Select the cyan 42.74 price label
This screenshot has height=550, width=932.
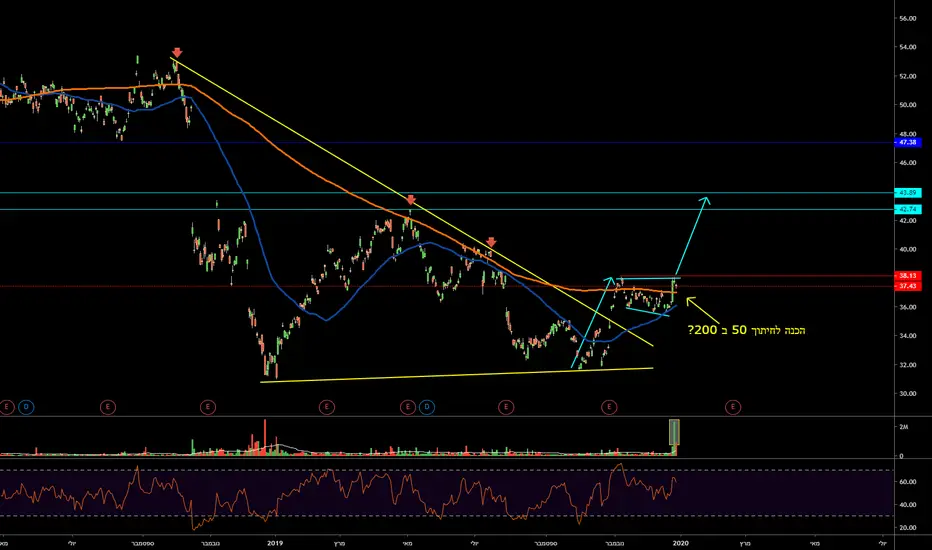(908, 209)
